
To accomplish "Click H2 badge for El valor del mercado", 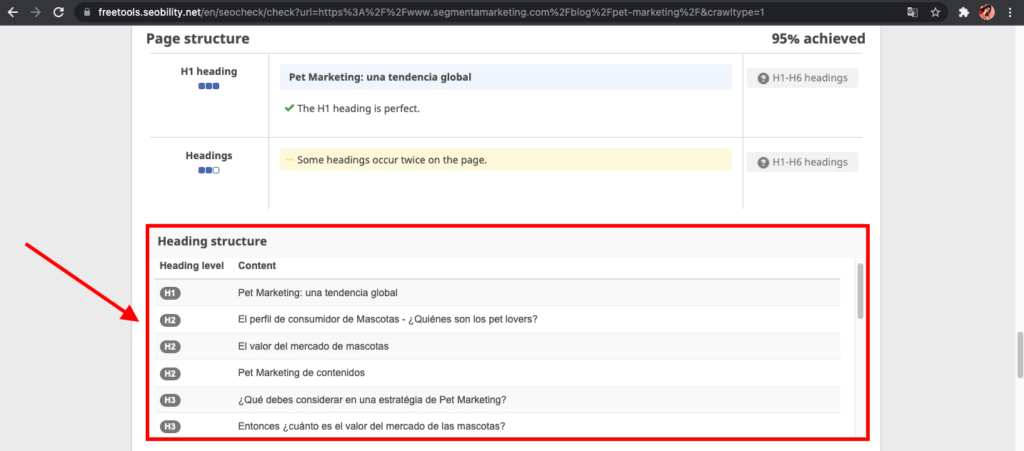I will [x=170, y=347].
